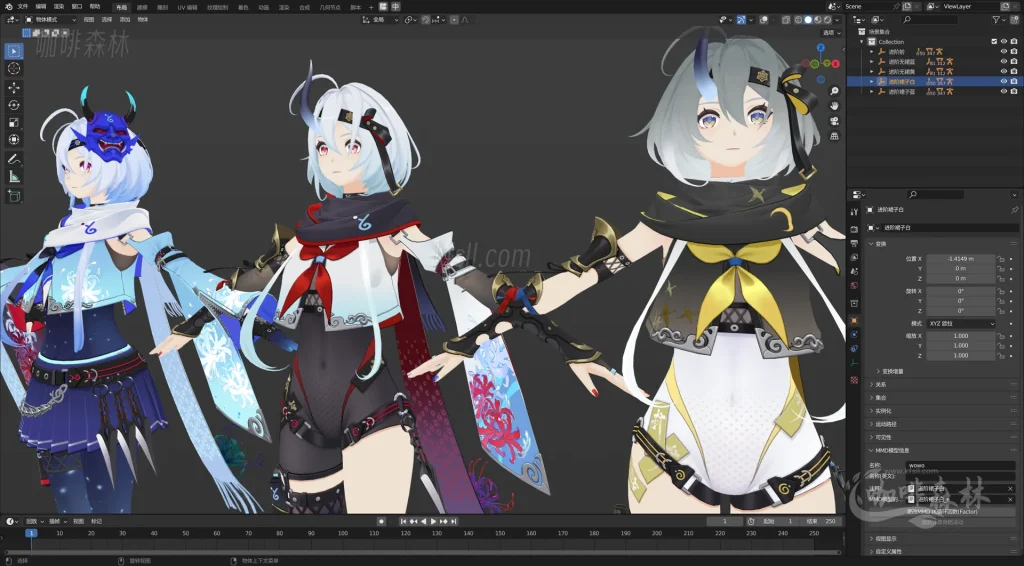Select the Rotate tool in left toolbar
The image size is (1024, 566).
coord(14,105)
